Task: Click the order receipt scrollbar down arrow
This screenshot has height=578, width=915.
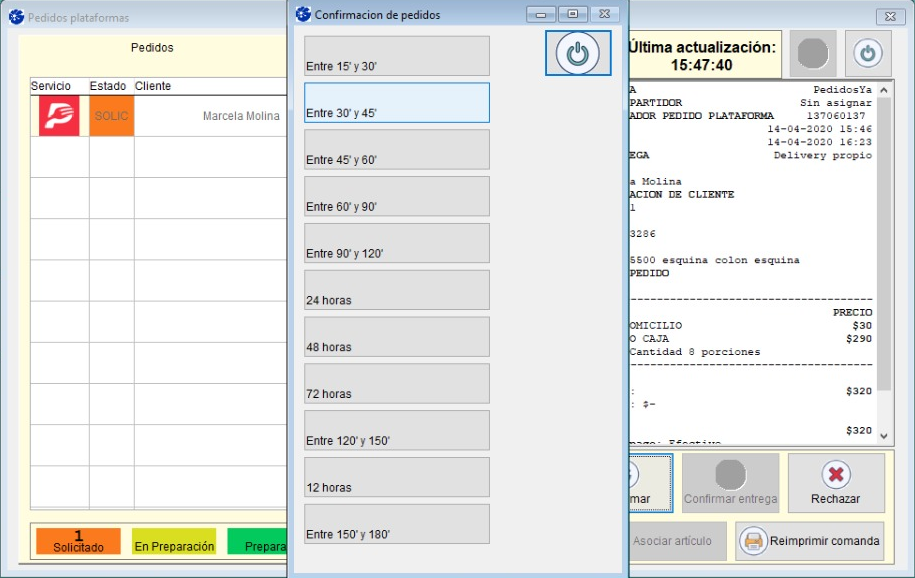Action: [x=884, y=435]
